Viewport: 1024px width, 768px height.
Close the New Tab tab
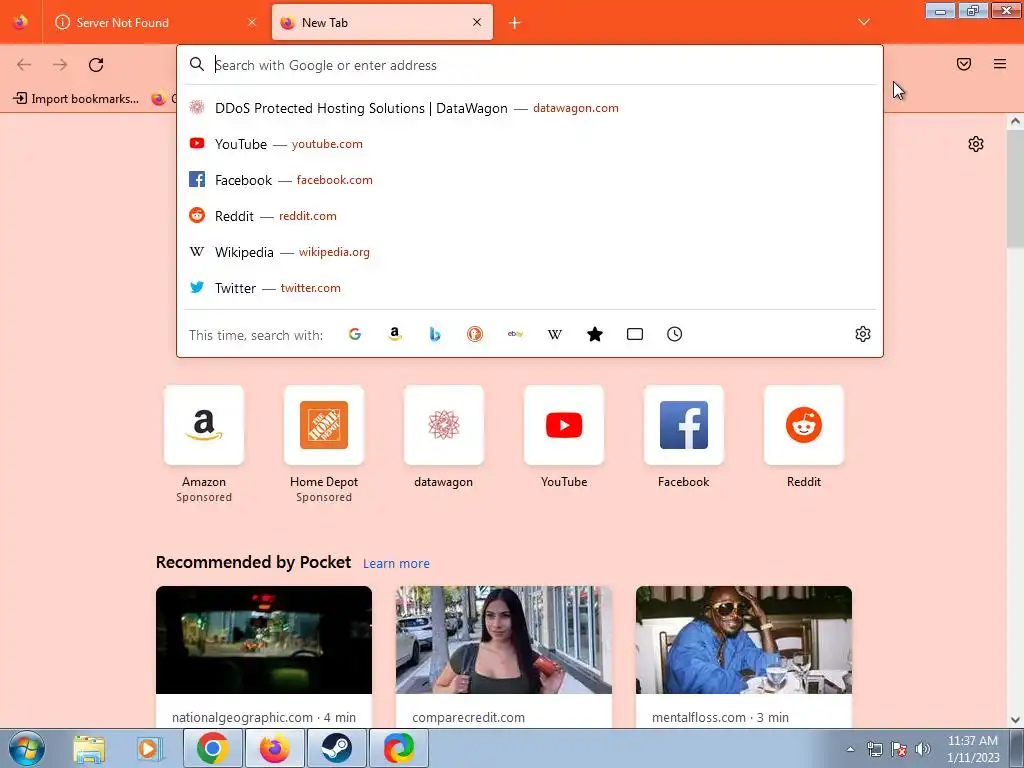click(x=477, y=22)
